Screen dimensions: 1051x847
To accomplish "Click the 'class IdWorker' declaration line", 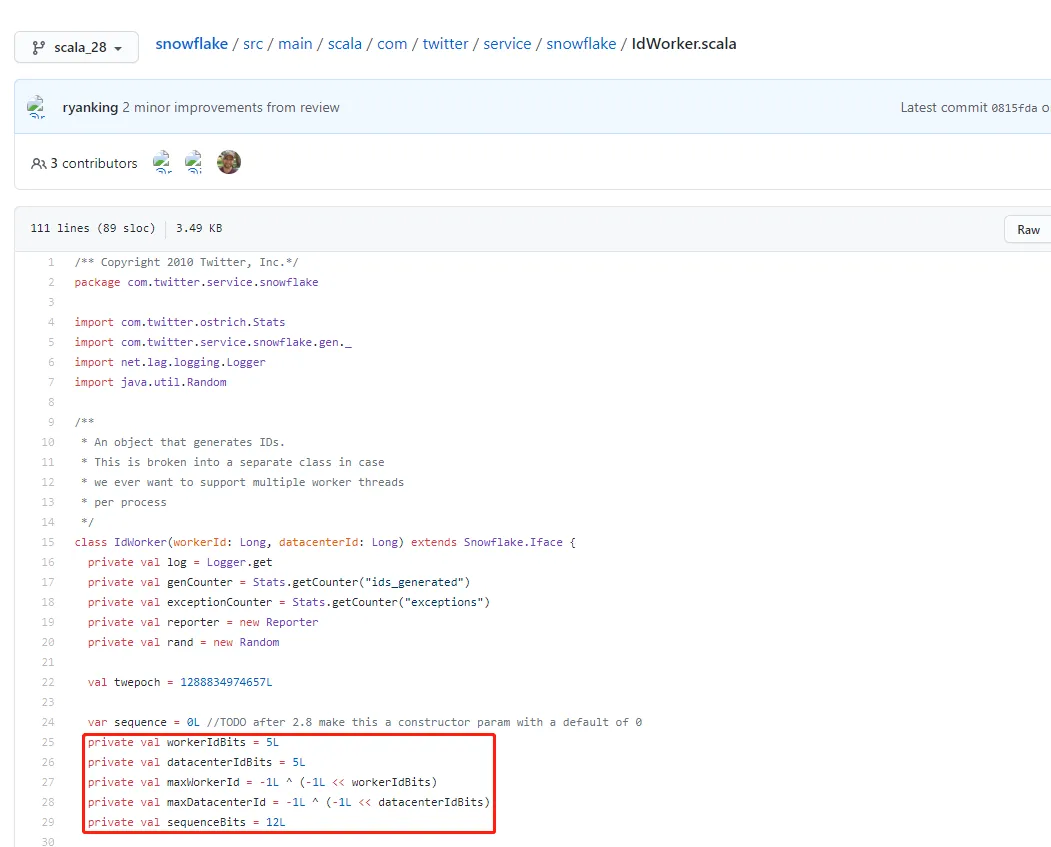I will coord(325,543).
